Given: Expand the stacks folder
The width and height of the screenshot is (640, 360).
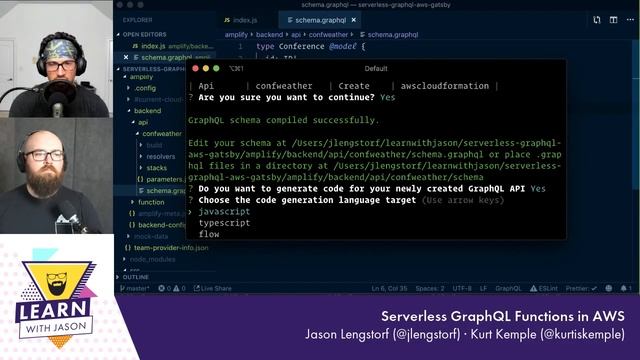Looking at the screenshot, I should point(156,168).
